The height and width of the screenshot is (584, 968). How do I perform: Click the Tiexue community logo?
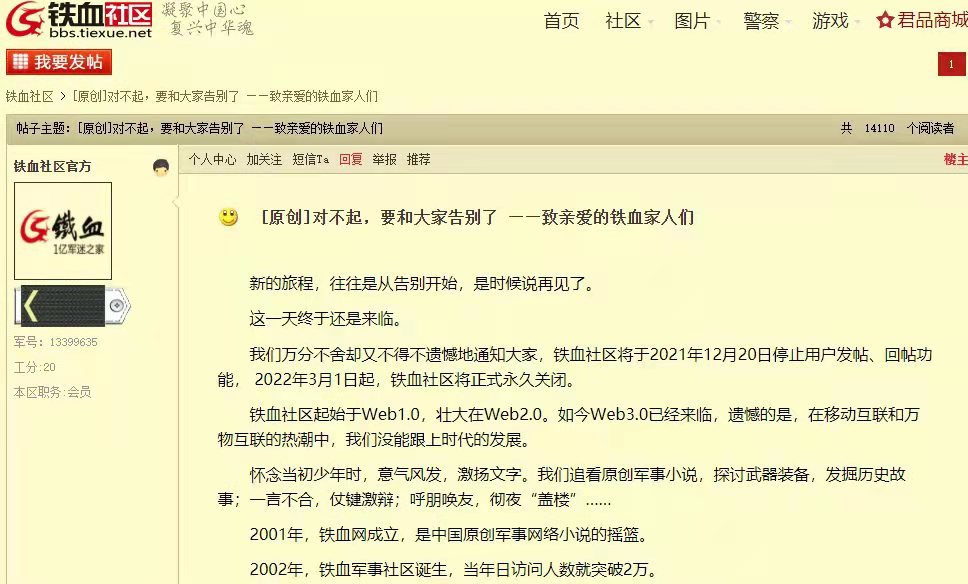[x=79, y=20]
